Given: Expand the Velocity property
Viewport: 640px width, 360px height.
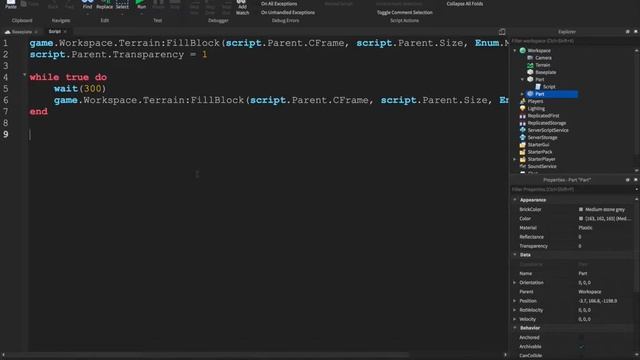Looking at the screenshot, I should point(515,319).
